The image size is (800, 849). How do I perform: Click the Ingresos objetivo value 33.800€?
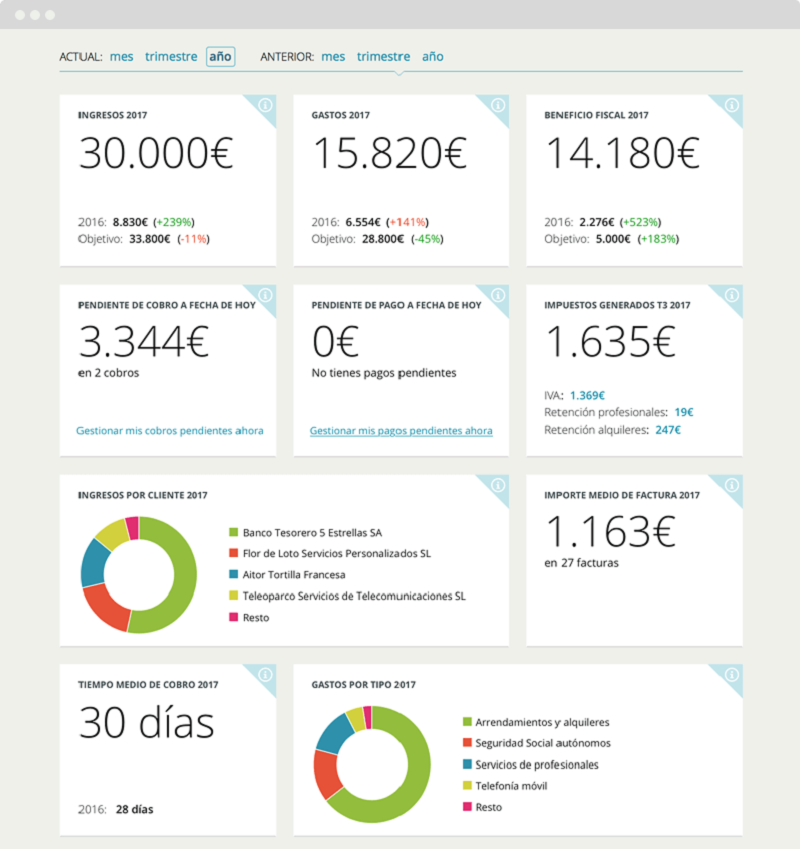pyautogui.click(x=149, y=239)
